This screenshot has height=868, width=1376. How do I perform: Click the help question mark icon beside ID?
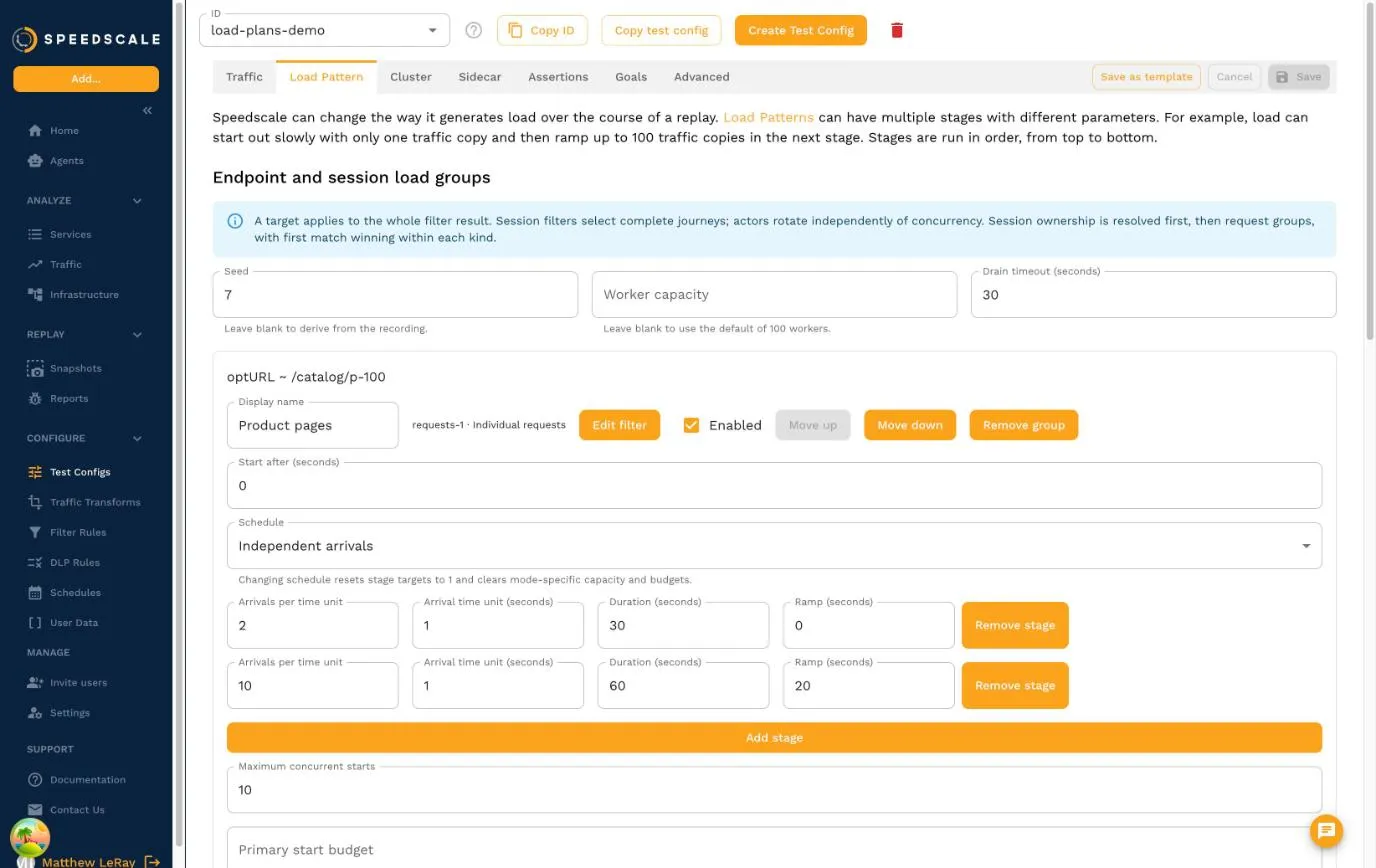coord(474,30)
